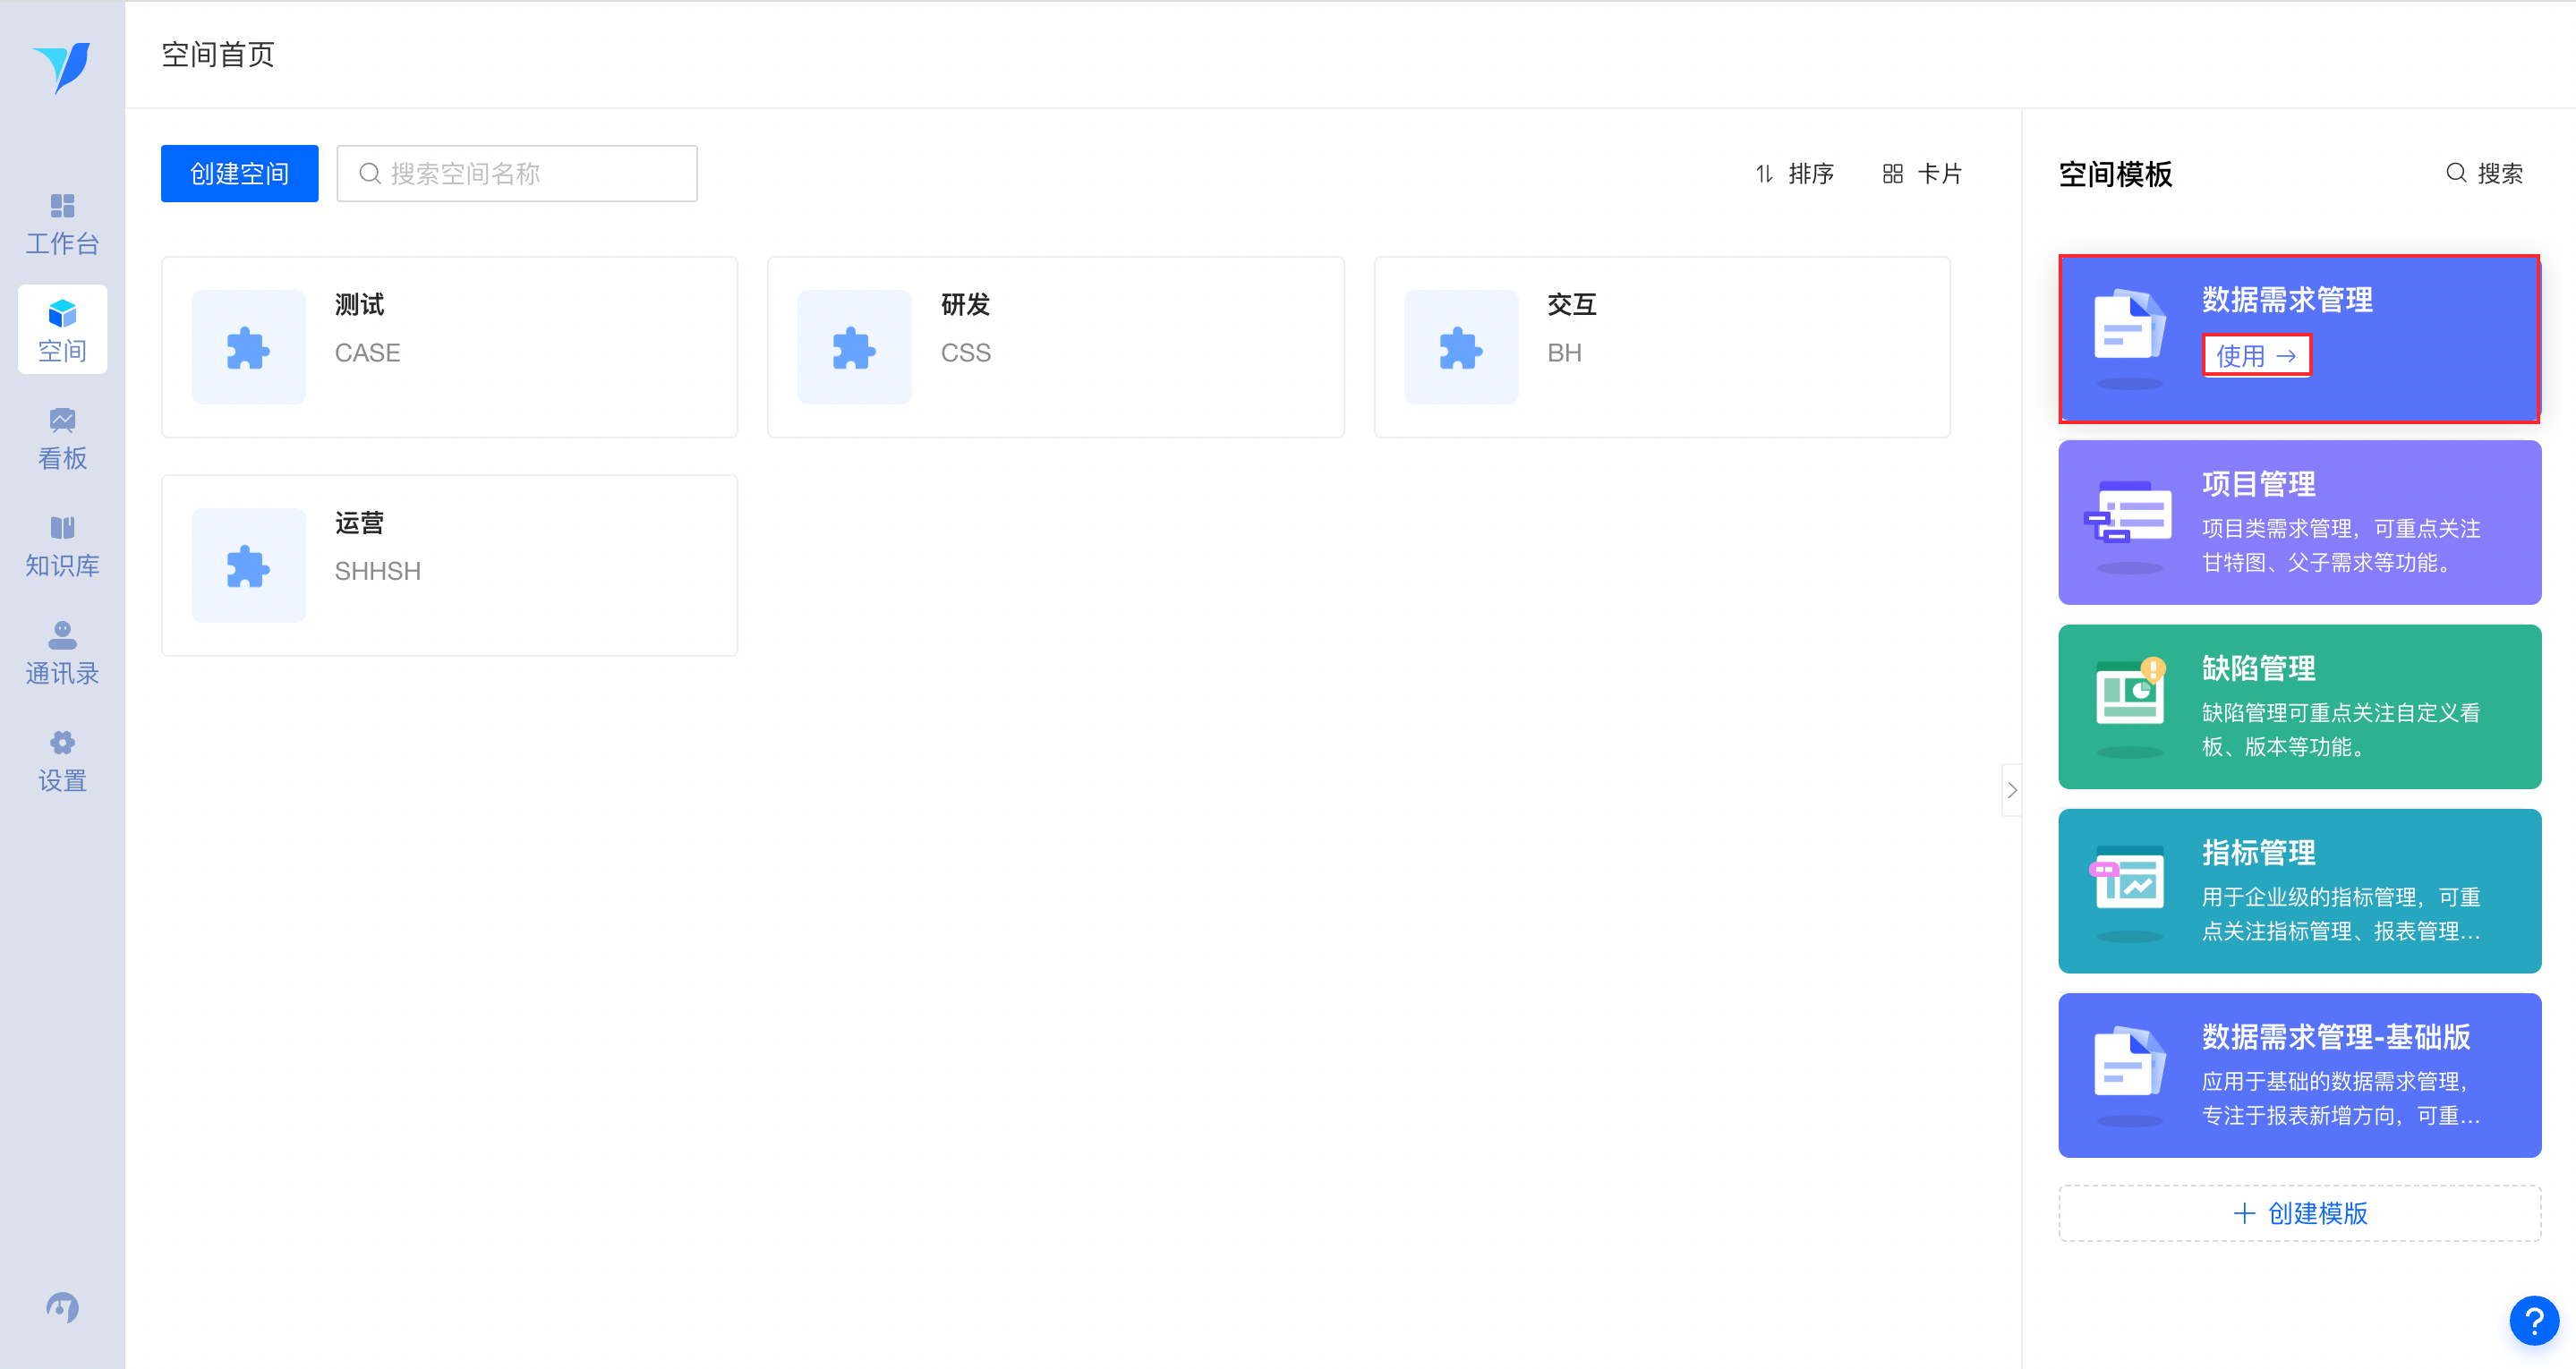Click the bird logo at top left
This screenshot has width=2576, height=1369.
click(62, 67)
